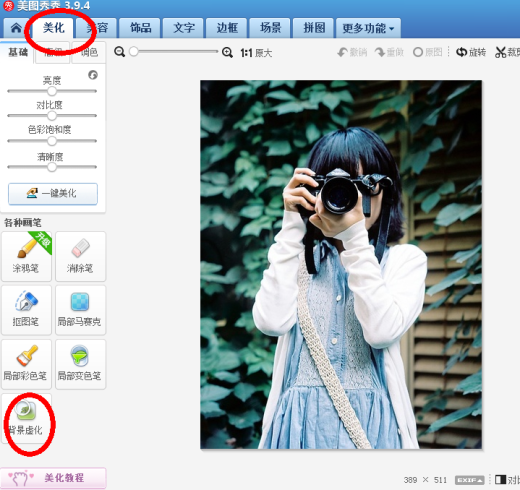Choose the 局部变色笔 recolor tool
The height and width of the screenshot is (490, 520).
(80, 364)
